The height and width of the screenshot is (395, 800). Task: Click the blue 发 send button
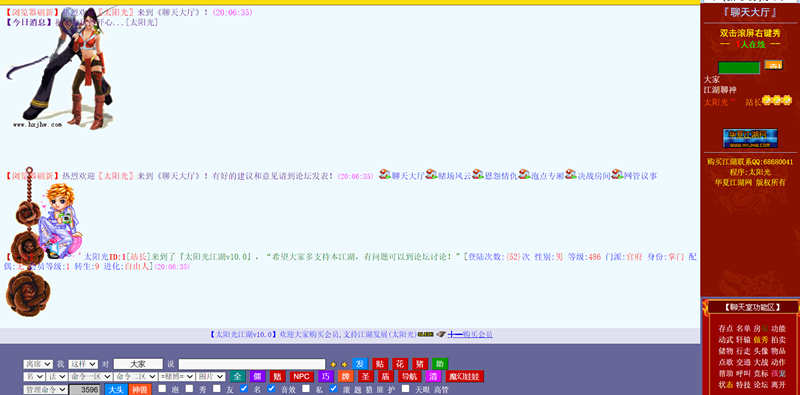(360, 364)
